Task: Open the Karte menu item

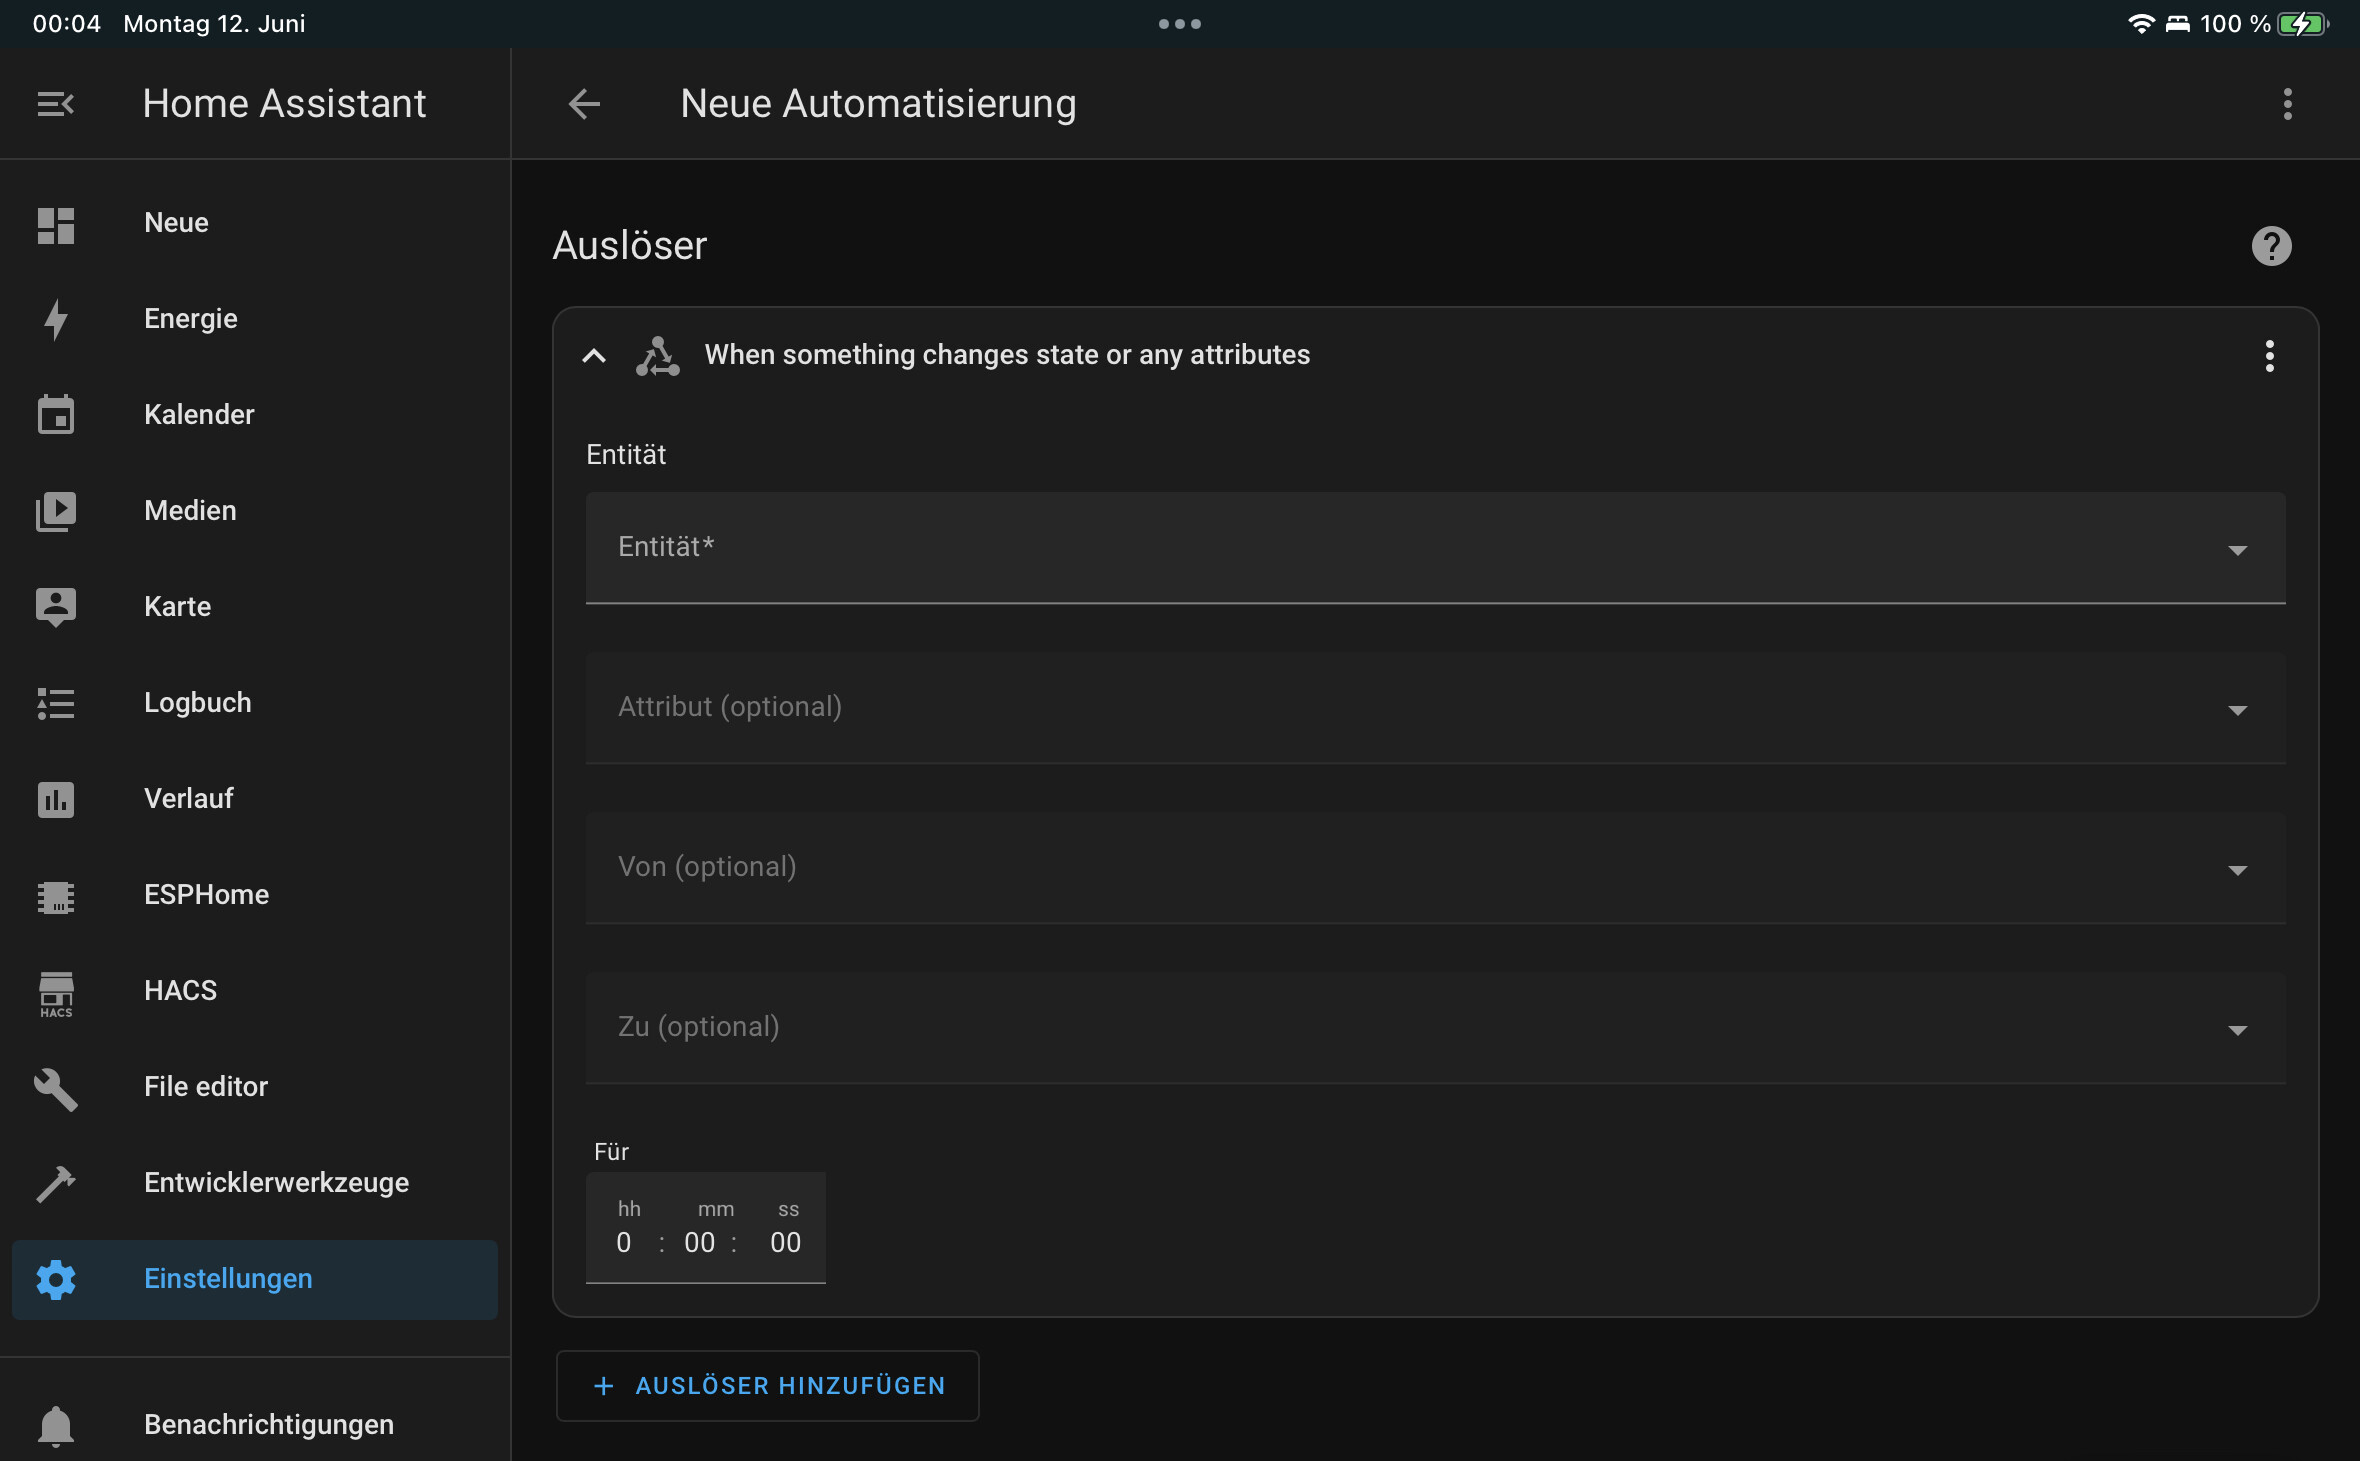Action: point(255,608)
